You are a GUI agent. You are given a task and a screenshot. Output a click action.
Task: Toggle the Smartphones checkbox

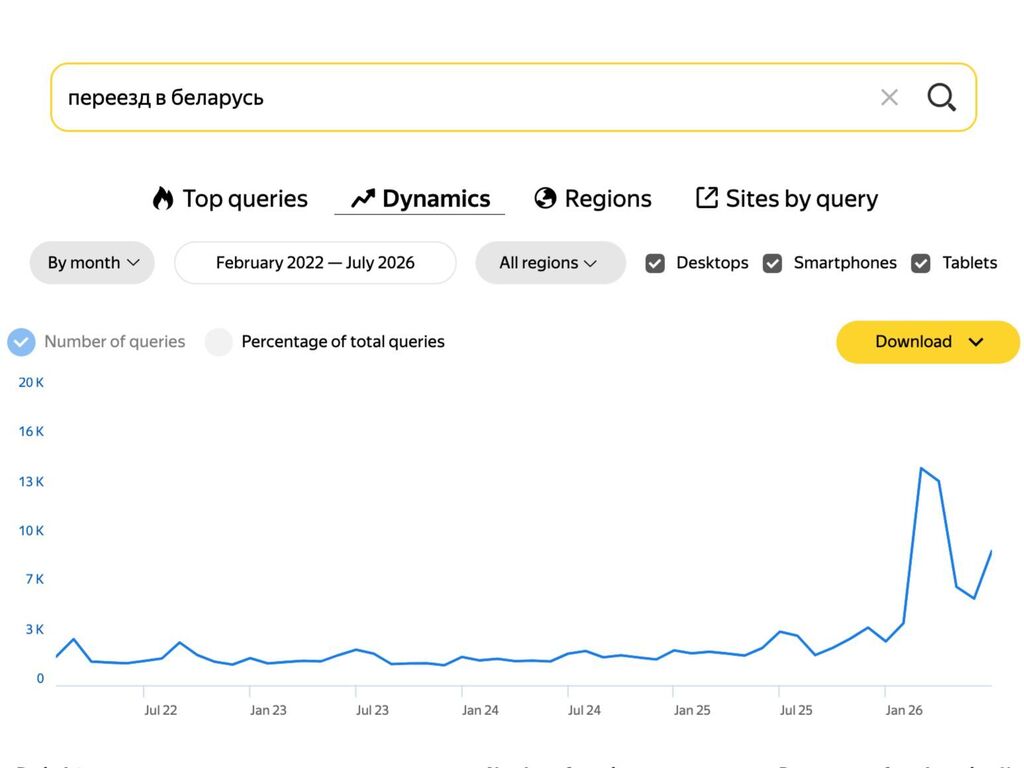click(773, 263)
